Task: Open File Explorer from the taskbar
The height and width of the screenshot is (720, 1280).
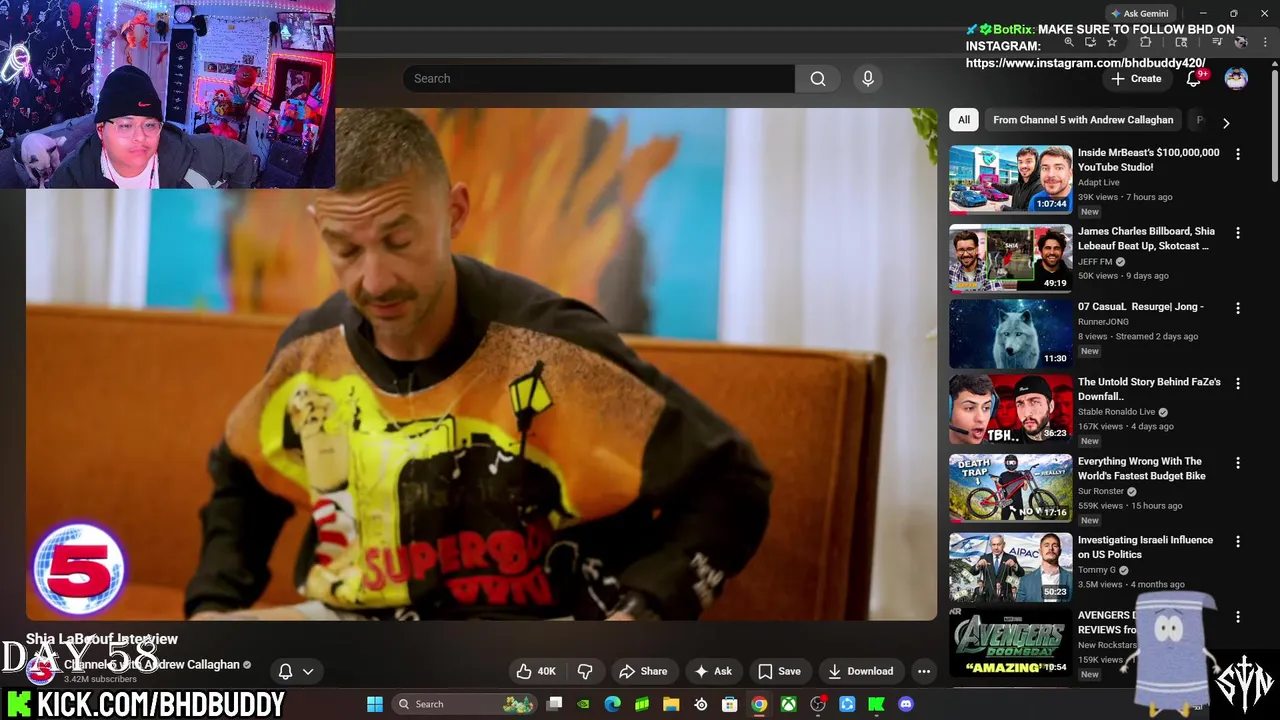Action: click(x=671, y=704)
